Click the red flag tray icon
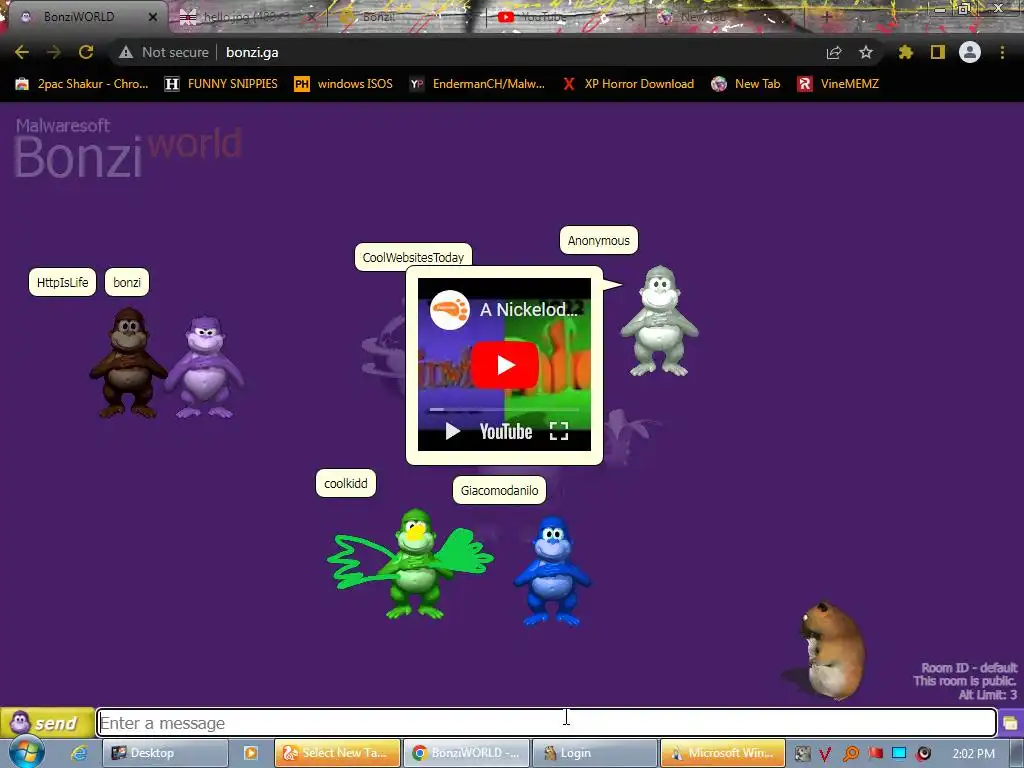The height and width of the screenshot is (768, 1024). [875, 753]
